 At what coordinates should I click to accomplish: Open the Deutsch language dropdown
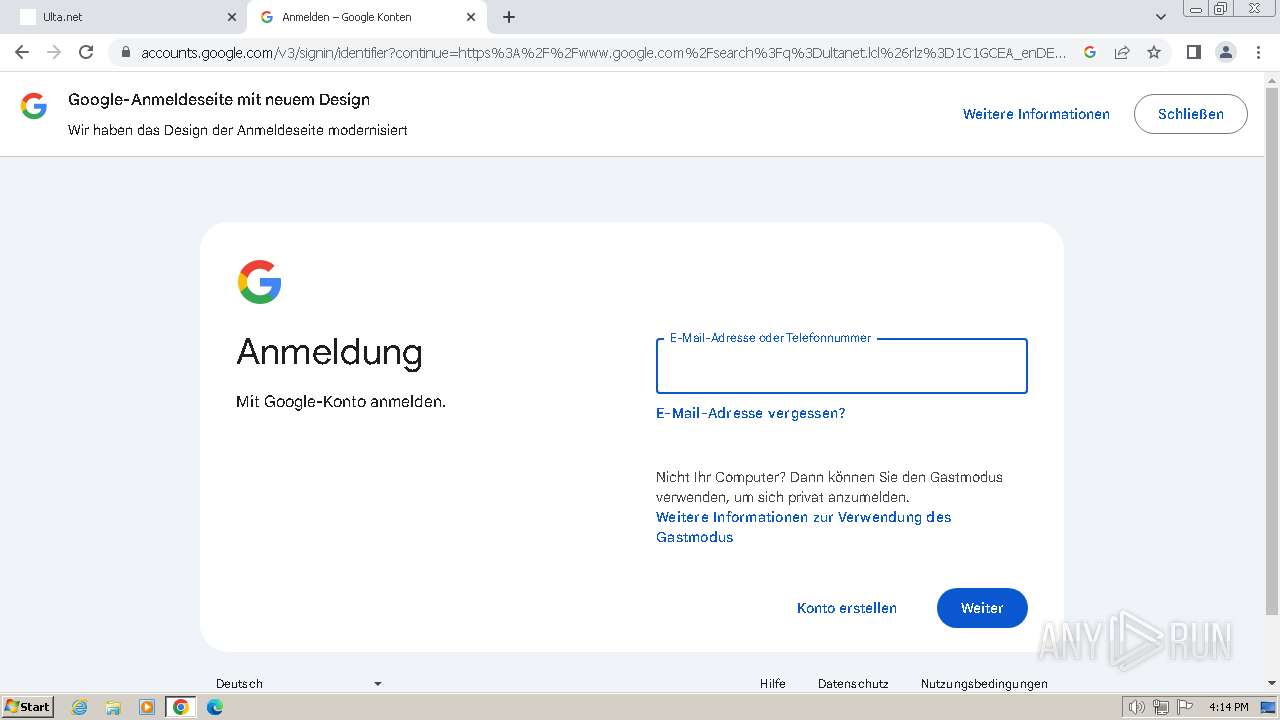299,684
